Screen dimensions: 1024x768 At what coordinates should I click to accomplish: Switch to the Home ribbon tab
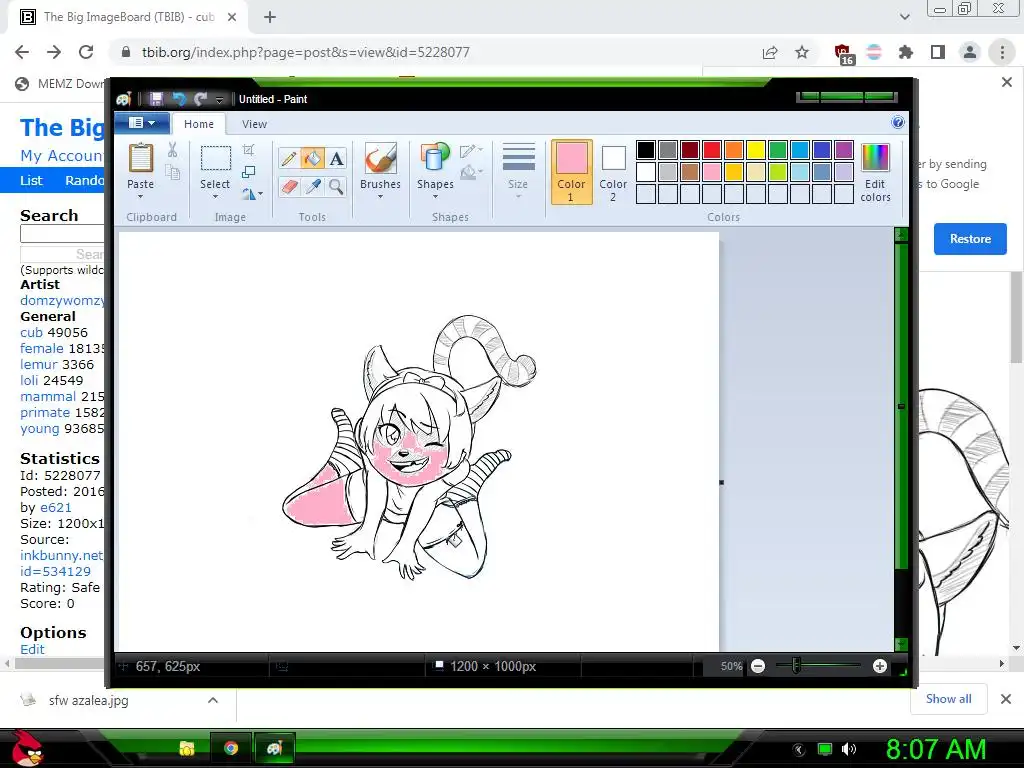coord(199,124)
